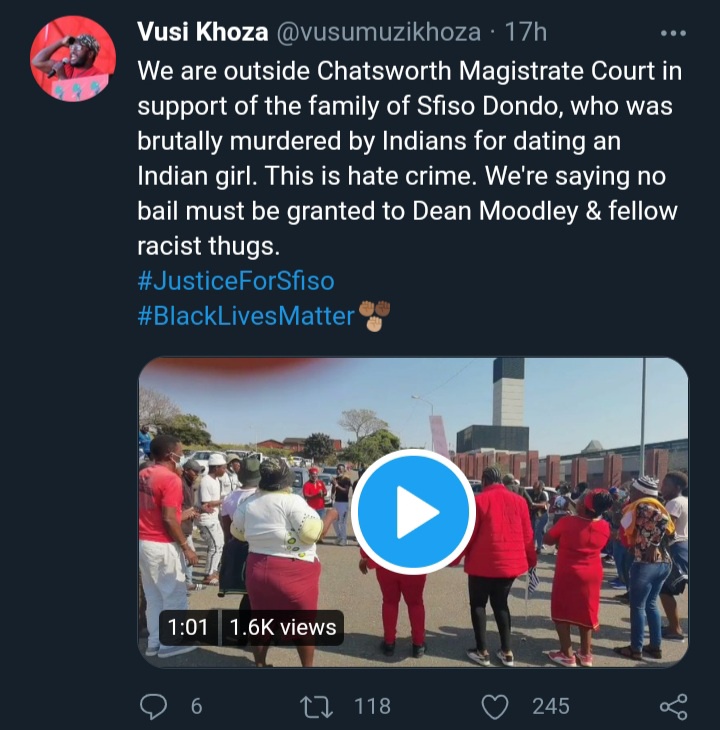Open the three-dot more options menu
This screenshot has height=730, width=720.
pyautogui.click(x=673, y=33)
